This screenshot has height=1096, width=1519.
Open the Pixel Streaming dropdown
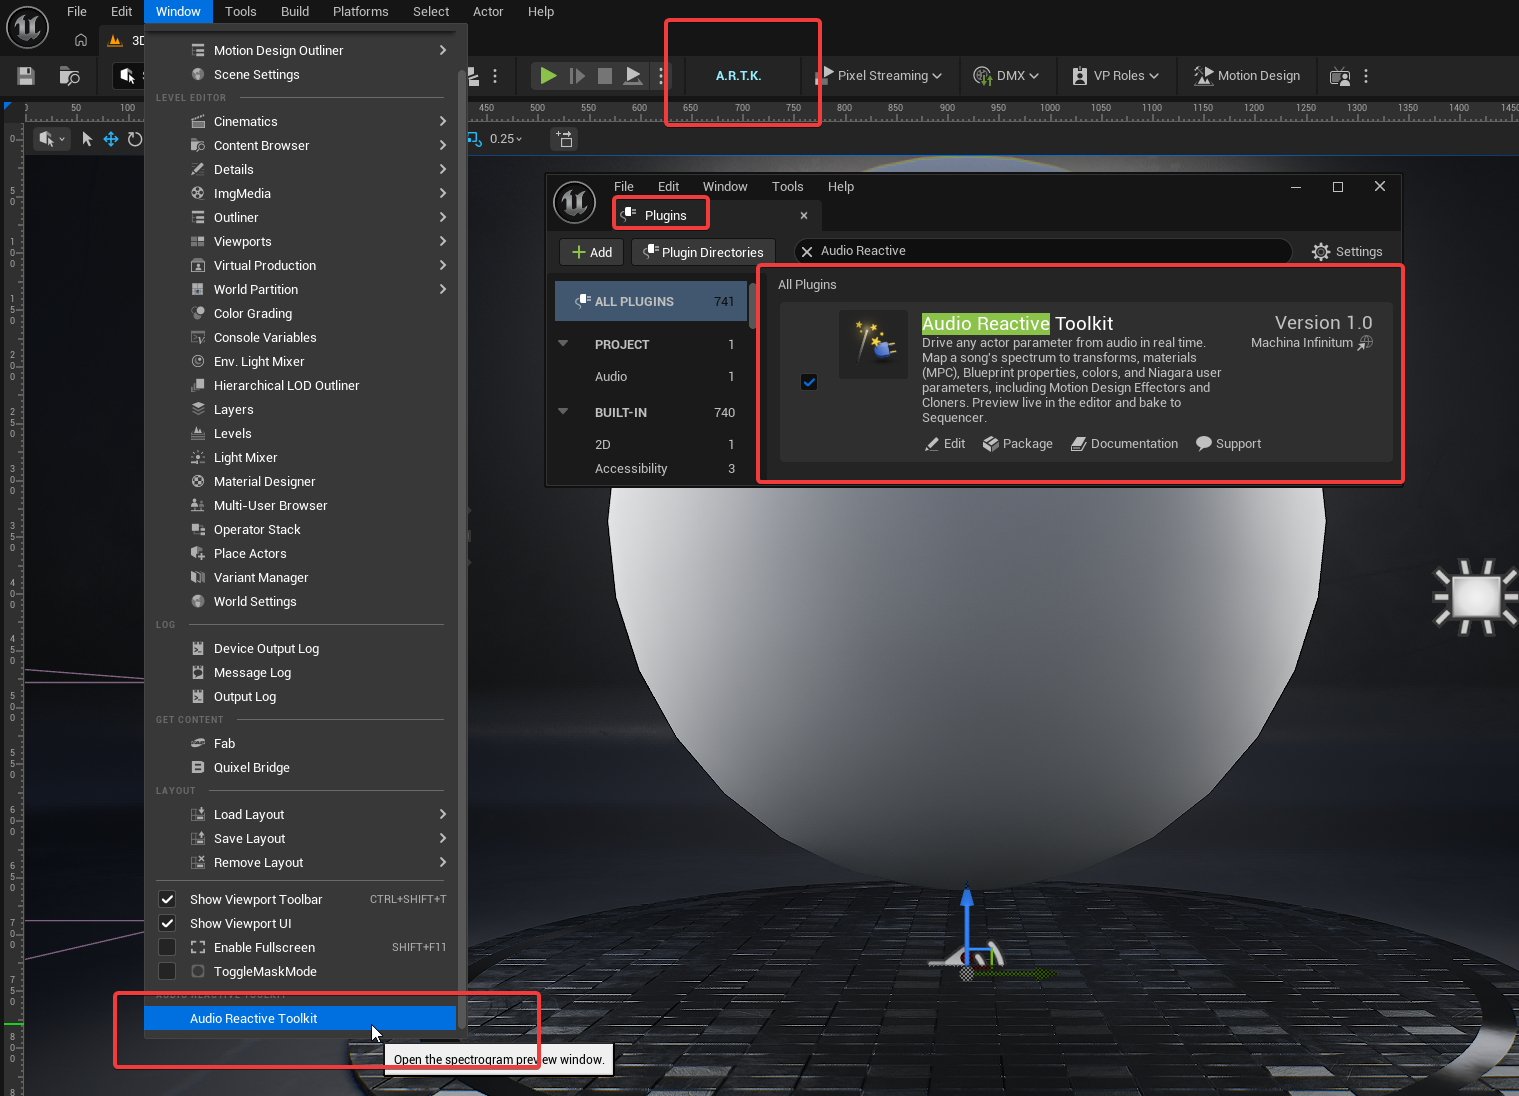pos(880,76)
